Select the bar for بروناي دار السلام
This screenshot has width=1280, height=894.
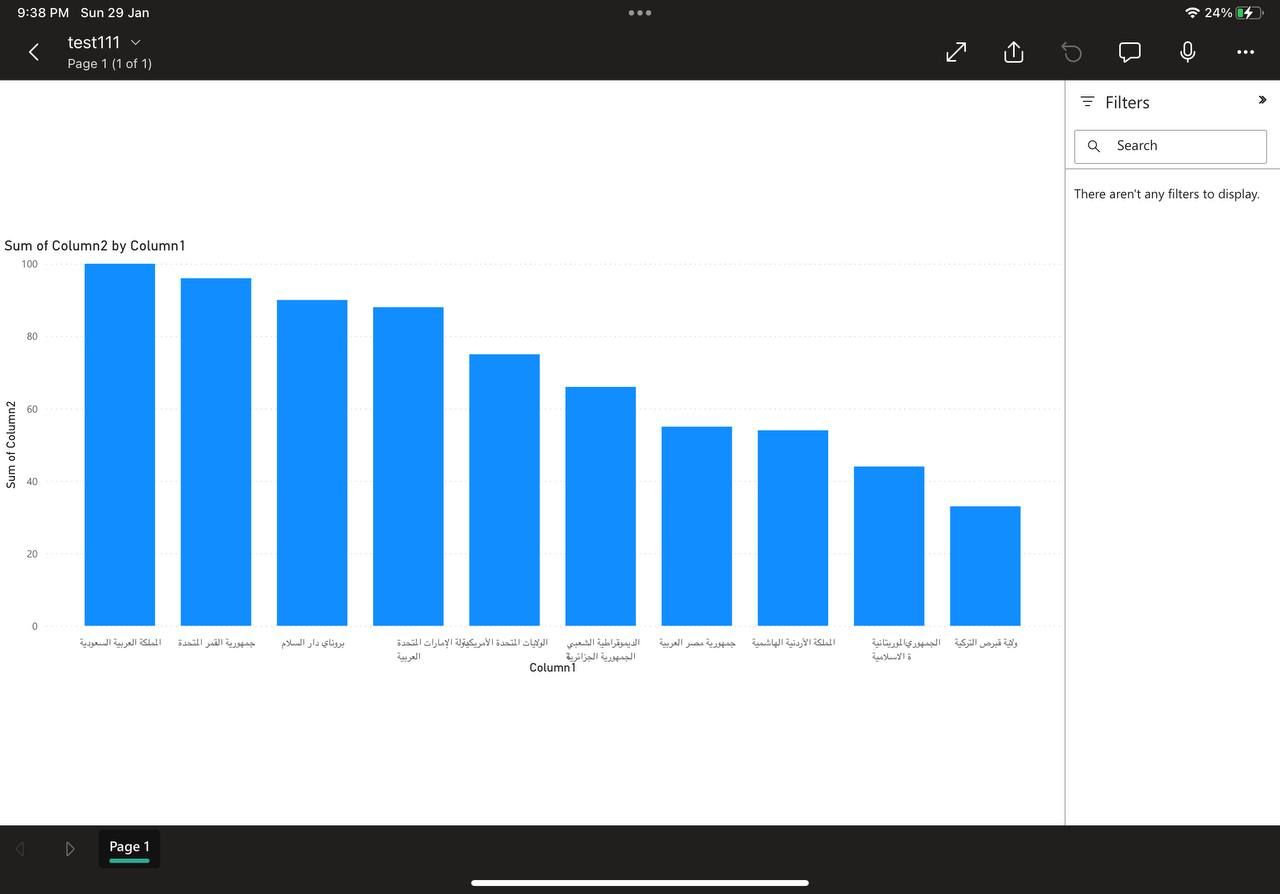pos(312,463)
